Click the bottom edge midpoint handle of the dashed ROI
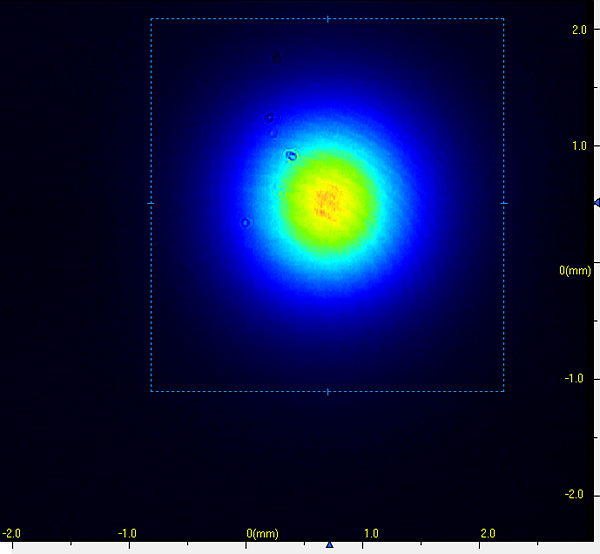600x554 pixels. (328, 391)
